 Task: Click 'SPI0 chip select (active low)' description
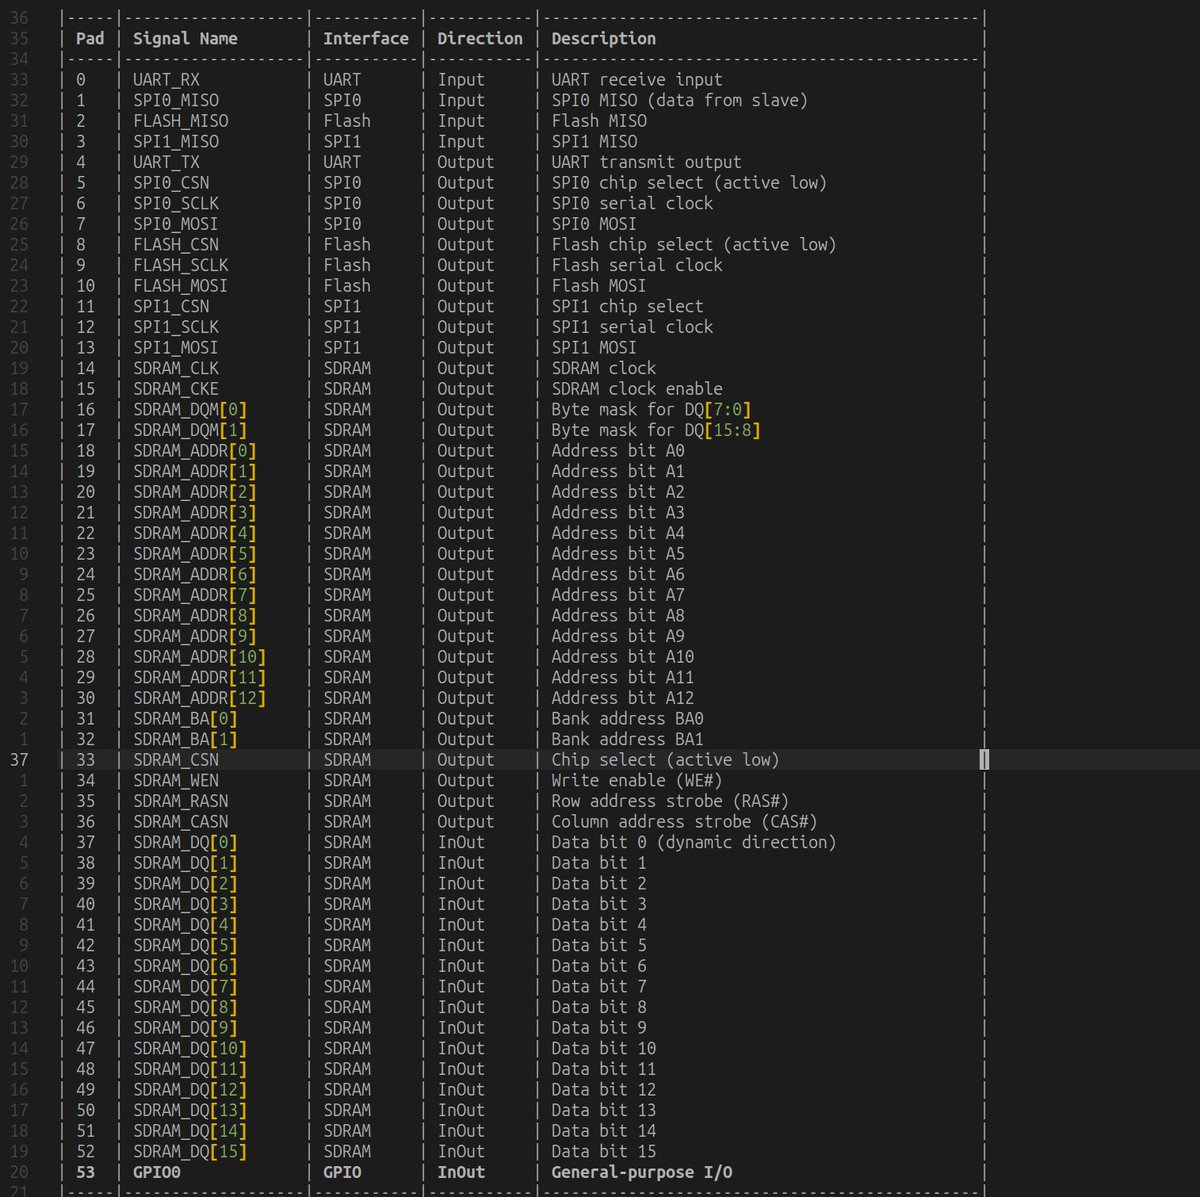[689, 183]
